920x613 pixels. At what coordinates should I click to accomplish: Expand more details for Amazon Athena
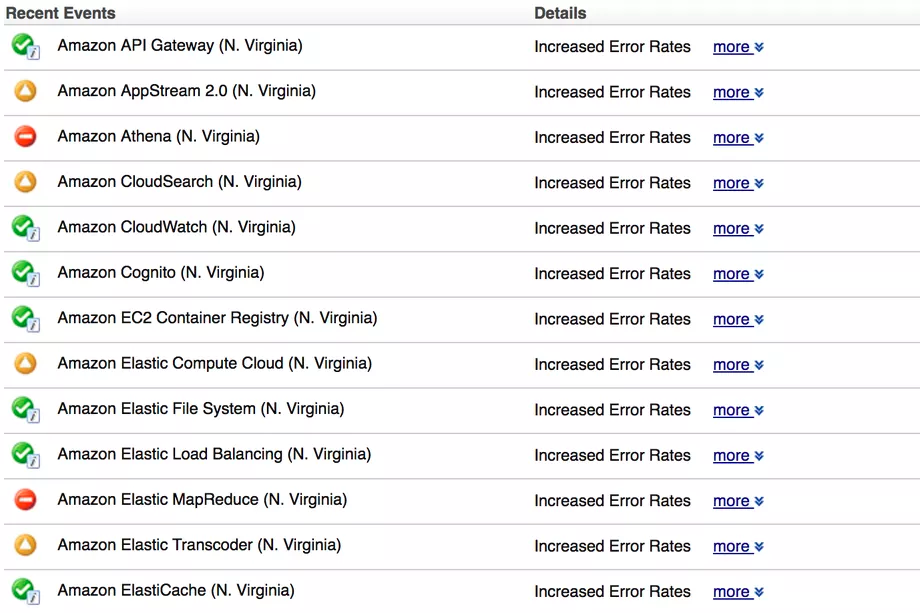coord(738,138)
